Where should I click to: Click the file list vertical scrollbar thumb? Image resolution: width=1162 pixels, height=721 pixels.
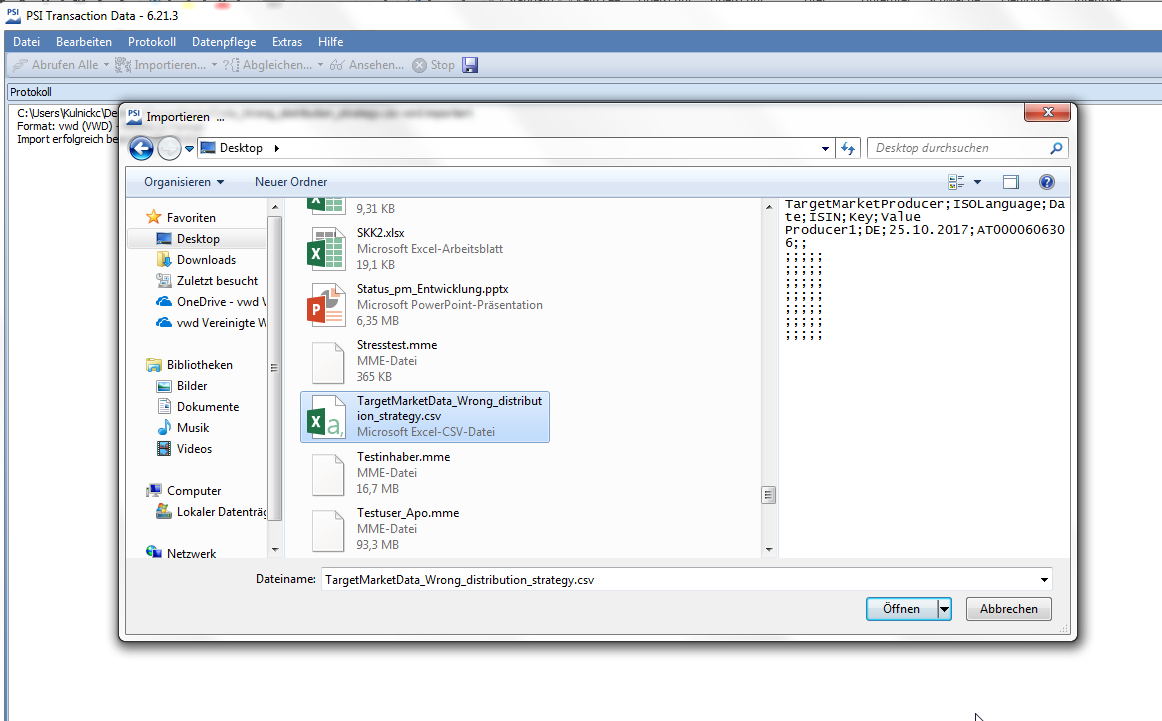[768, 494]
